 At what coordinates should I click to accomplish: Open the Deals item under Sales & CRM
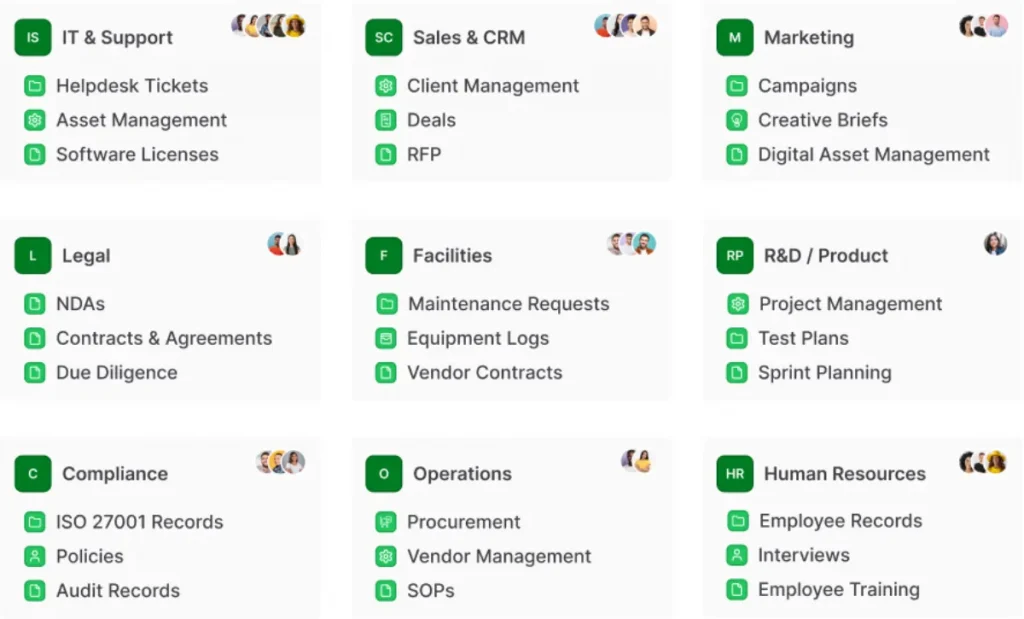coord(431,120)
